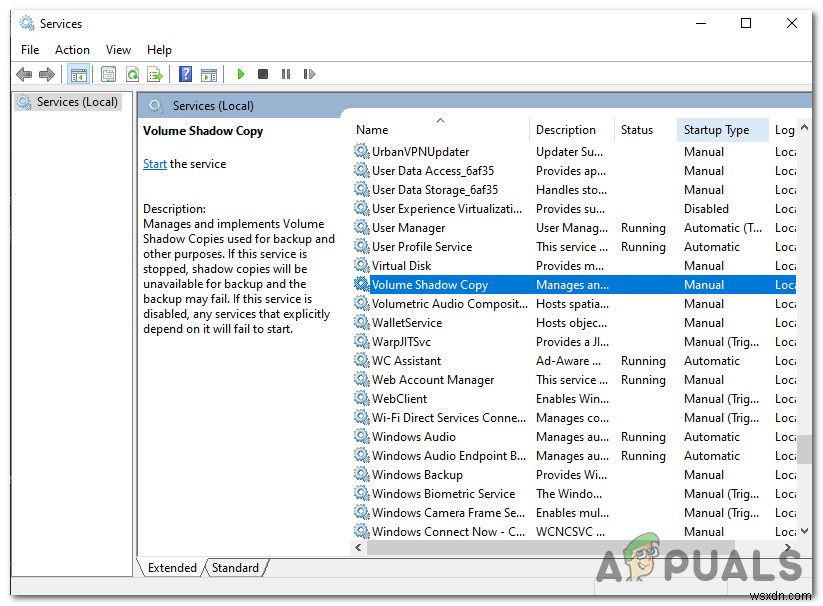
Task: Switch to the Standard tab
Action: [x=235, y=567]
